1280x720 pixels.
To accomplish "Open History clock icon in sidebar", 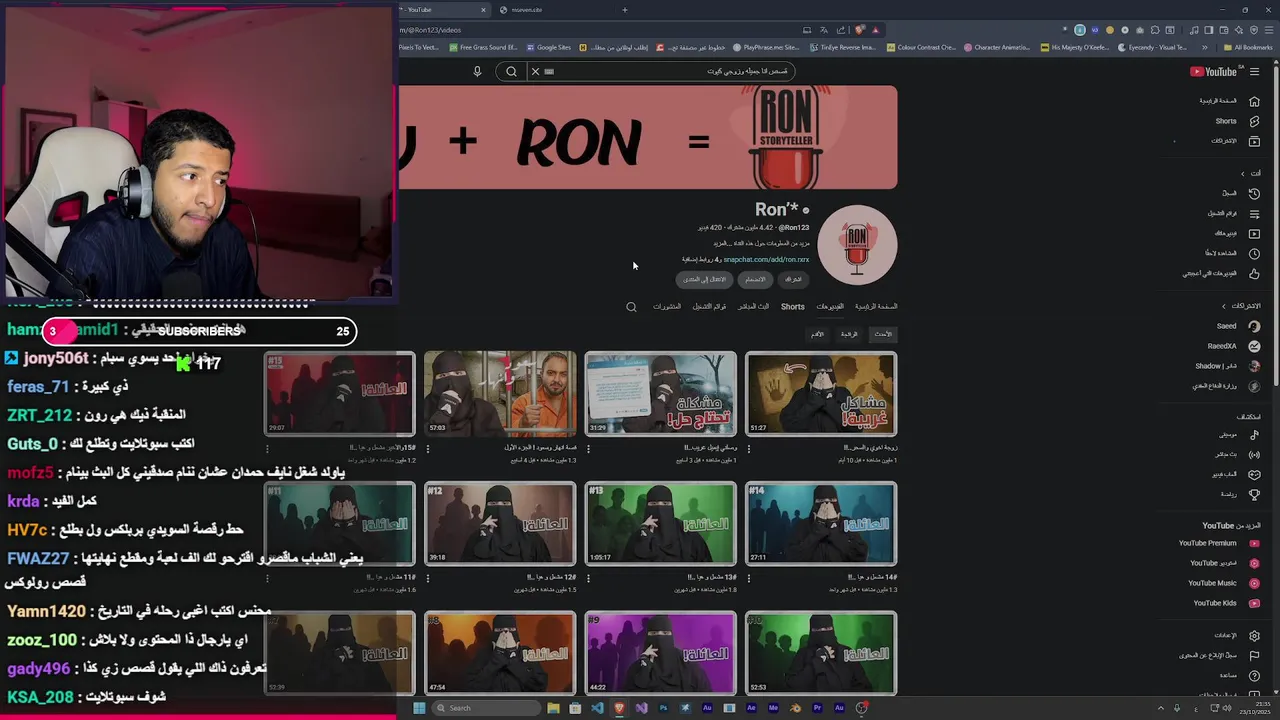I will coord(1254,193).
